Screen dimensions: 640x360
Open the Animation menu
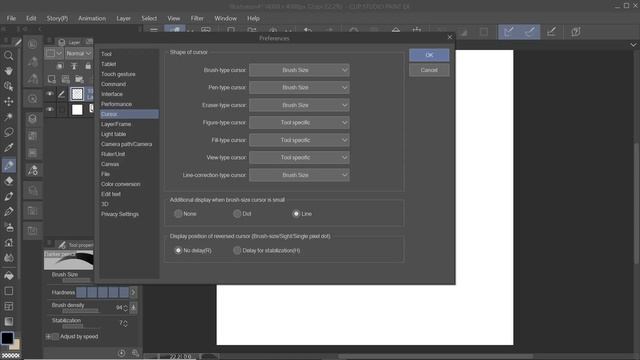pyautogui.click(x=92, y=18)
